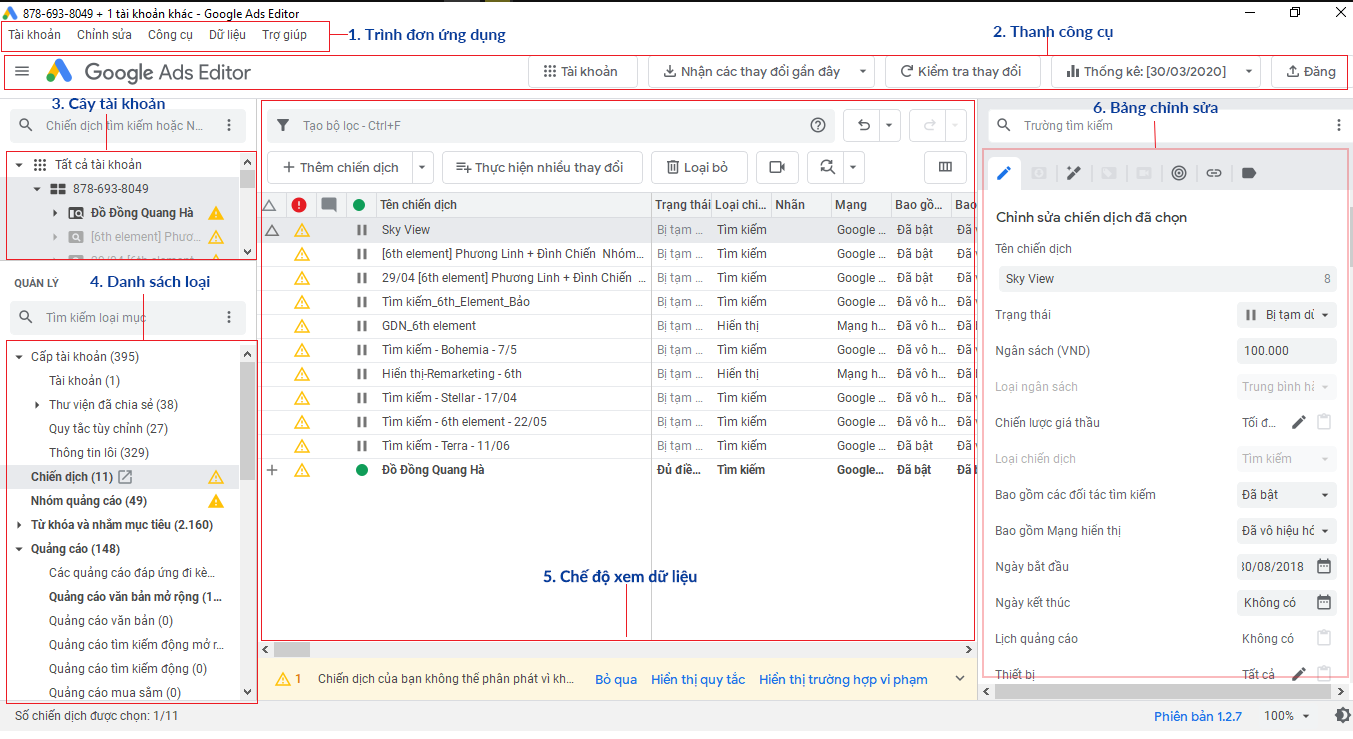Viewport: 1353px width, 739px height.
Task: Select the label tag icon tab in edit panel
Action: point(1248,173)
